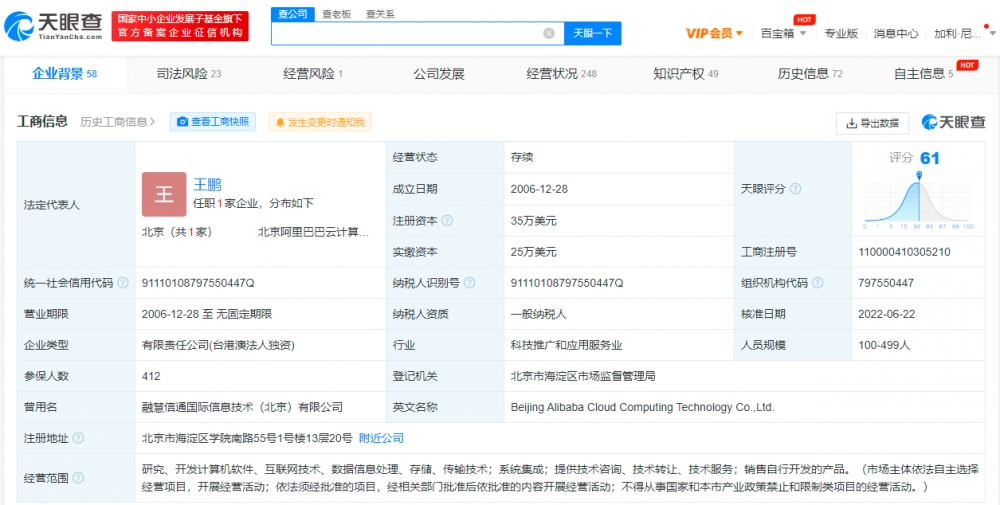The image size is (1000, 505).
Task: Click the TianYanCha watermark logo near export
Action: pos(953,122)
